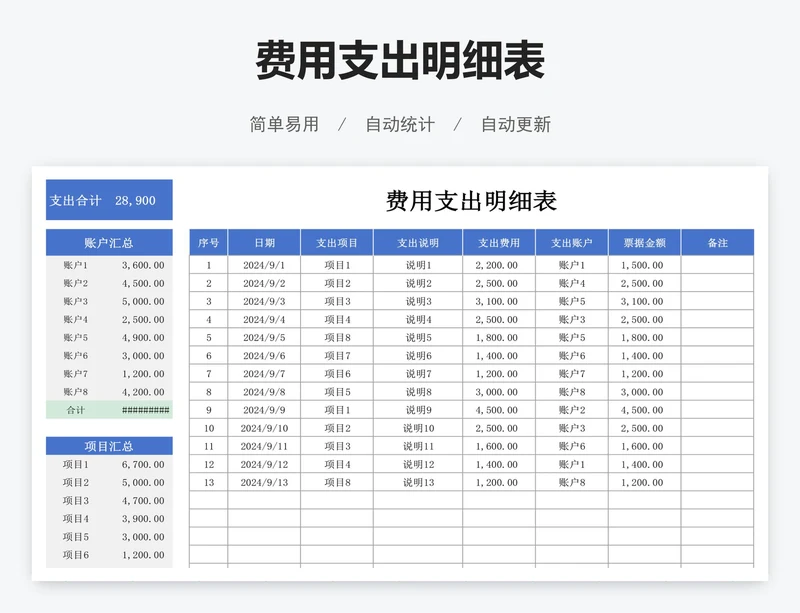Click the sequence number 12 cell

click(209, 464)
